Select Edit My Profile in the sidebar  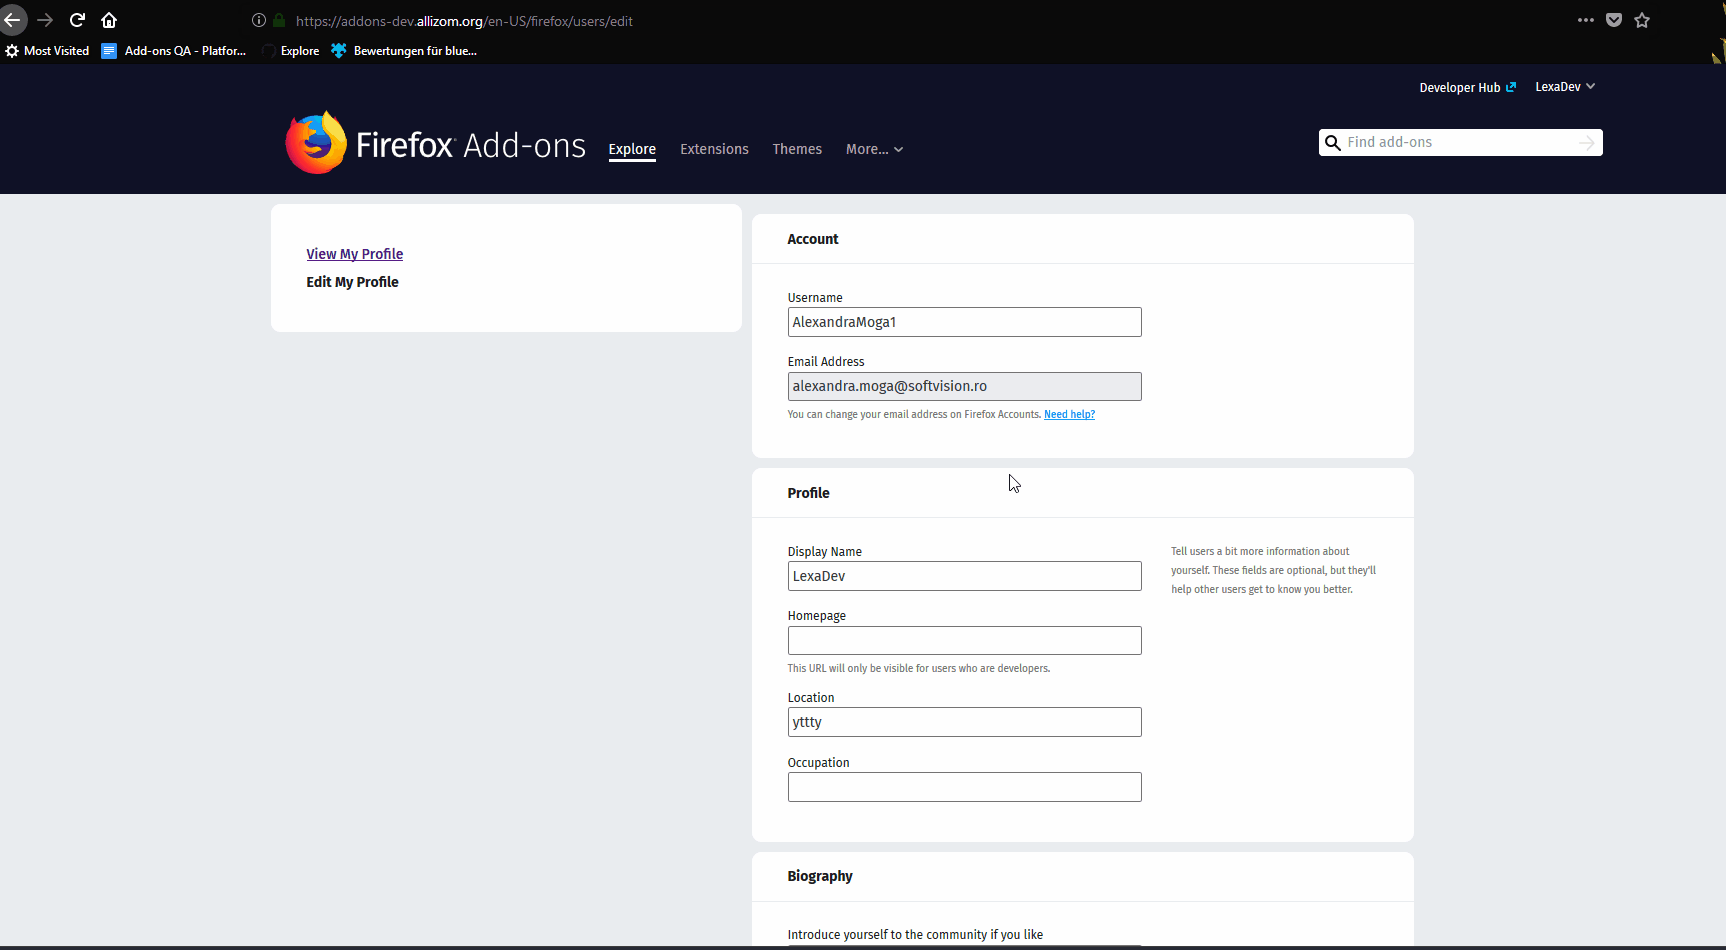[352, 282]
